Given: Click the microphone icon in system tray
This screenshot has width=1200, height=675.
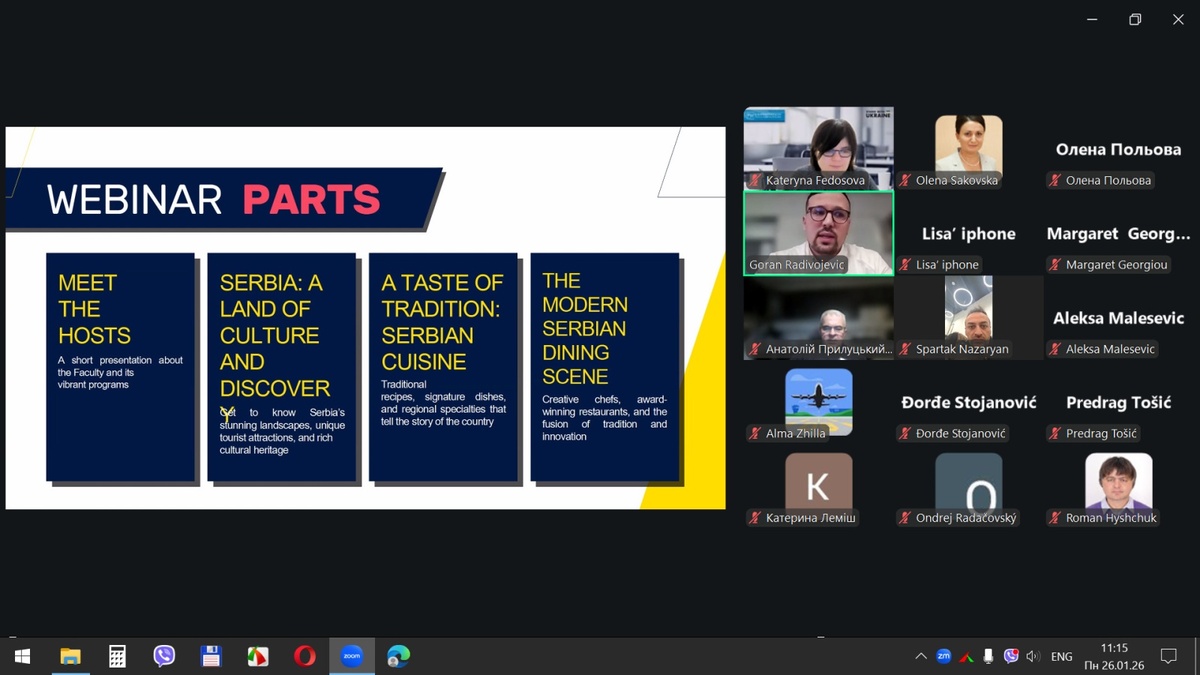Looking at the screenshot, I should (x=988, y=656).
